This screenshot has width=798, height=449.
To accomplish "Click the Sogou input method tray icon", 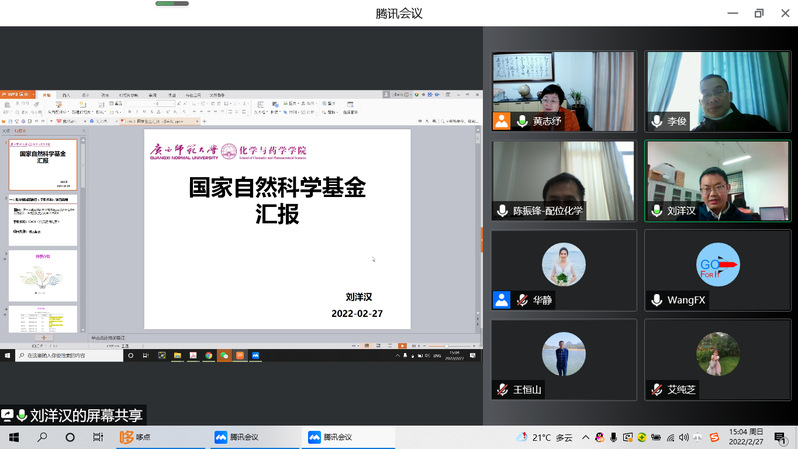I will [715, 437].
